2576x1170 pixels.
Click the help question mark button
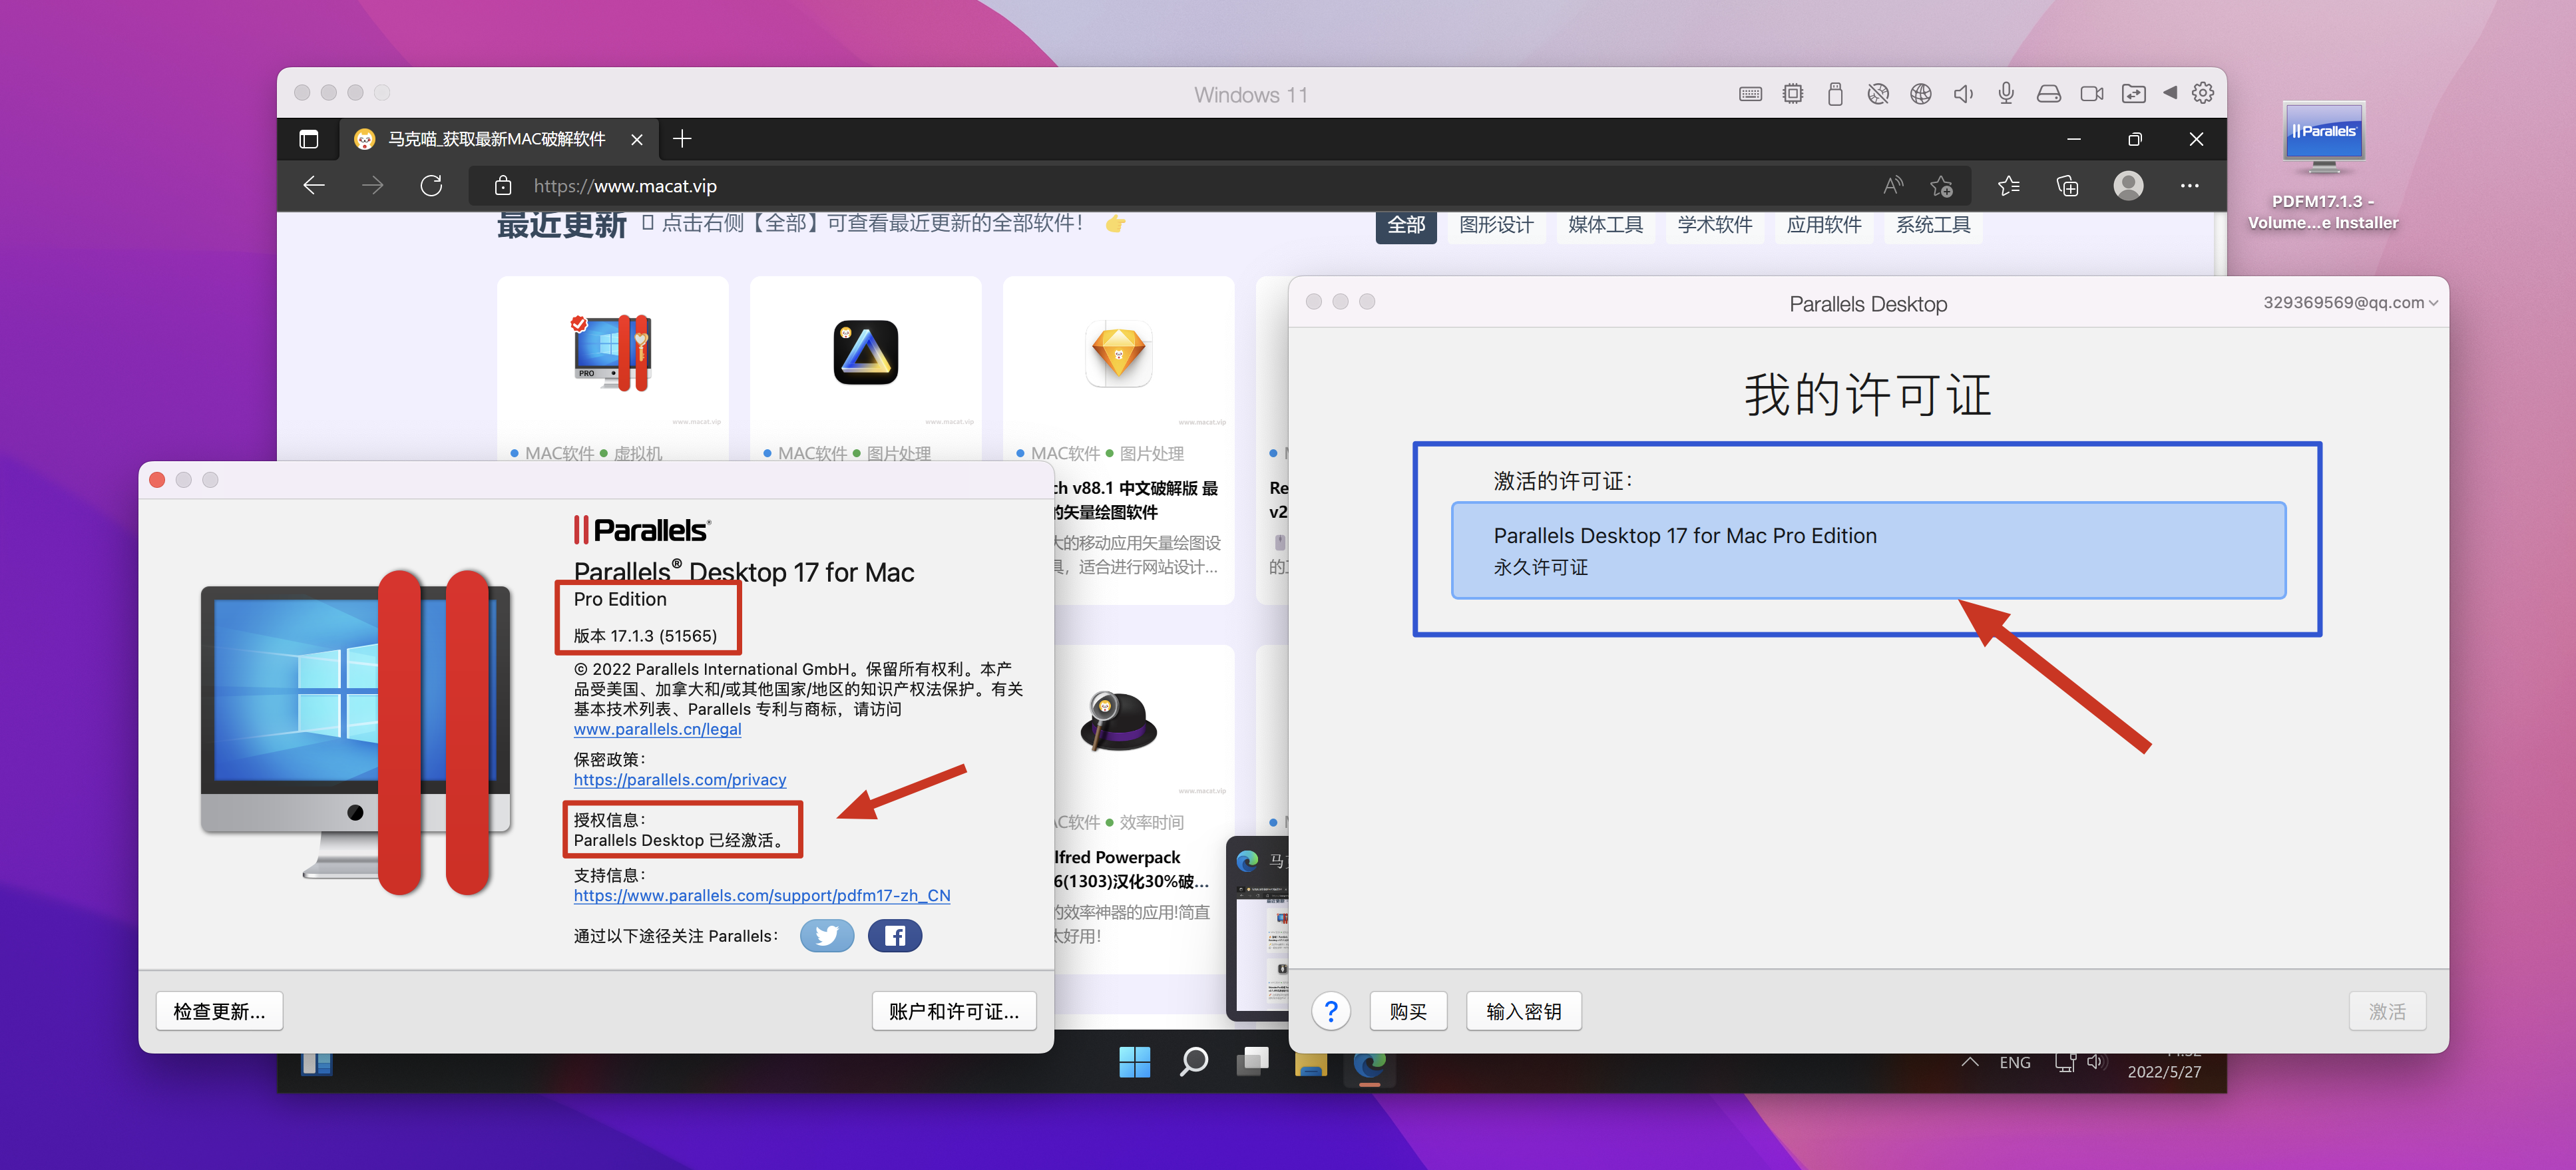pos(1331,1011)
